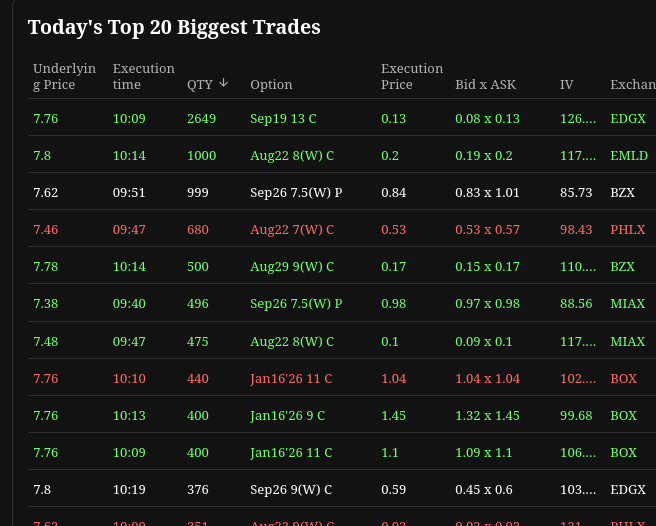Click underlying price 7.78

[46, 267]
